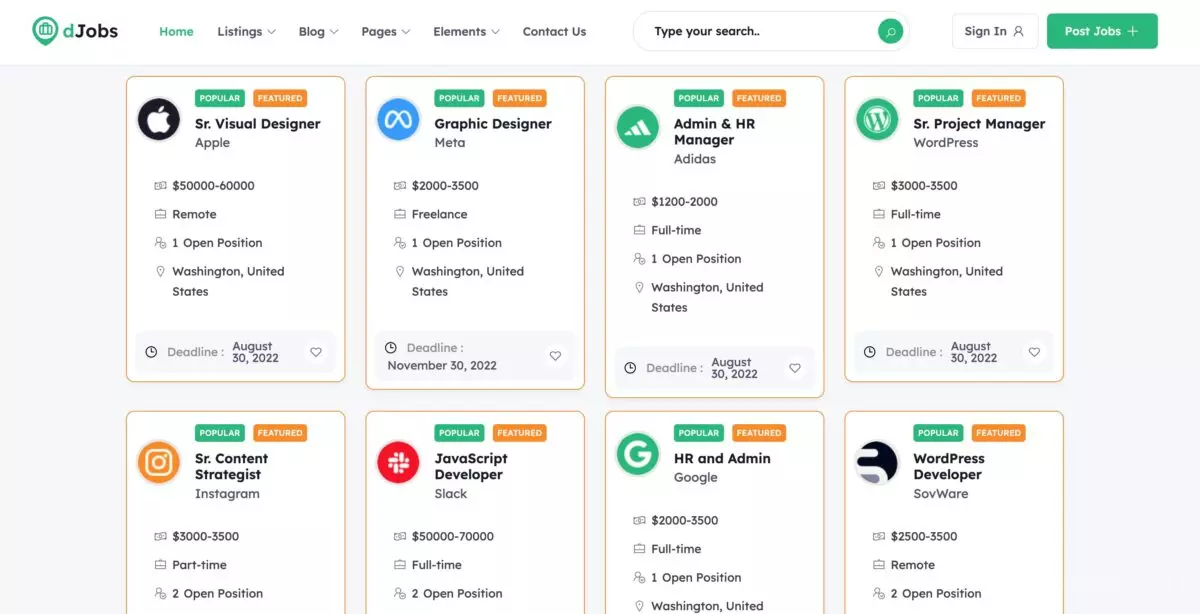Focus the Type your search field
The width and height of the screenshot is (1200, 614).
click(x=760, y=31)
